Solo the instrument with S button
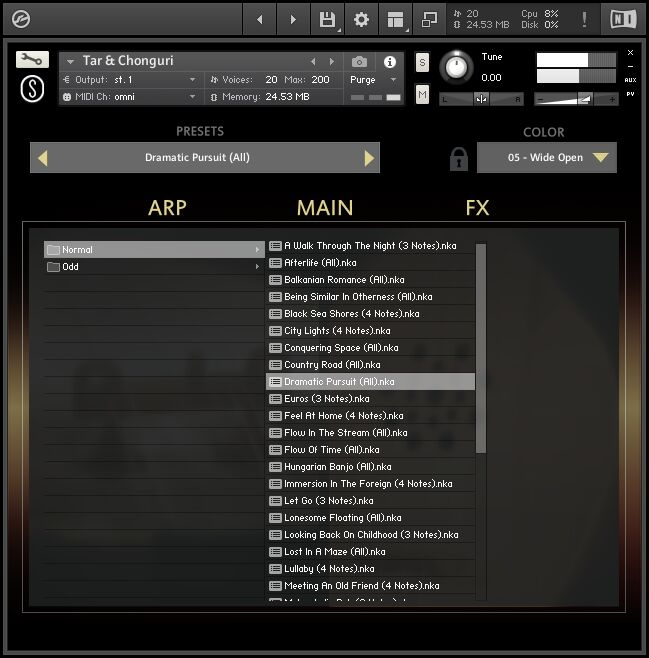This screenshot has height=658, width=649. click(422, 63)
